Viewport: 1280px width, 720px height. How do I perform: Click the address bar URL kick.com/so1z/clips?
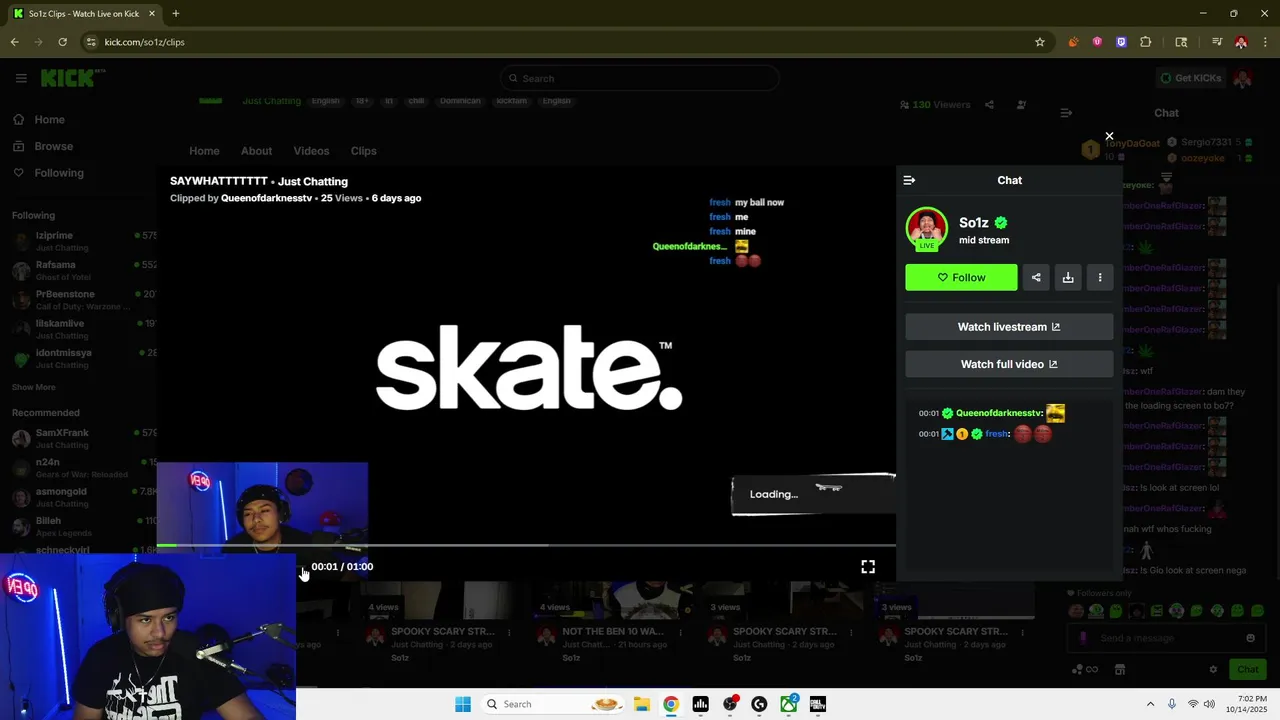tap(145, 42)
